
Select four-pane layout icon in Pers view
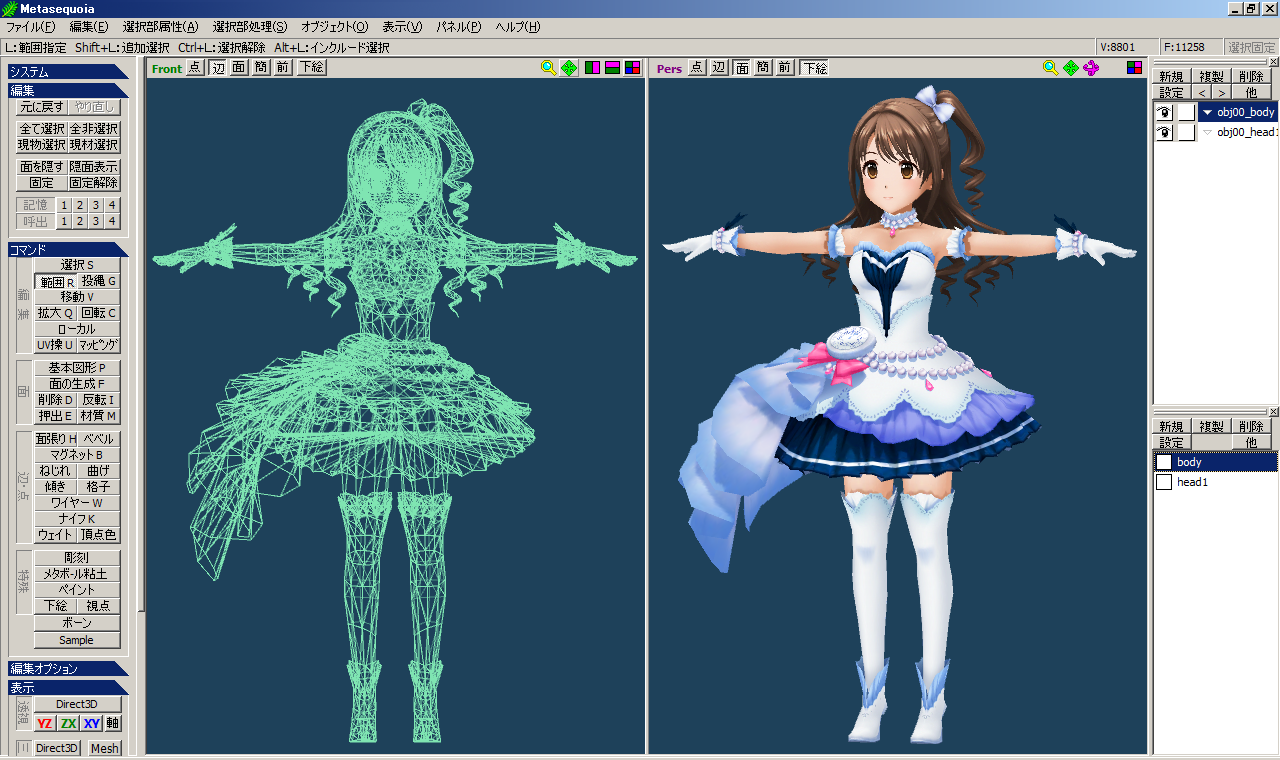point(1135,68)
